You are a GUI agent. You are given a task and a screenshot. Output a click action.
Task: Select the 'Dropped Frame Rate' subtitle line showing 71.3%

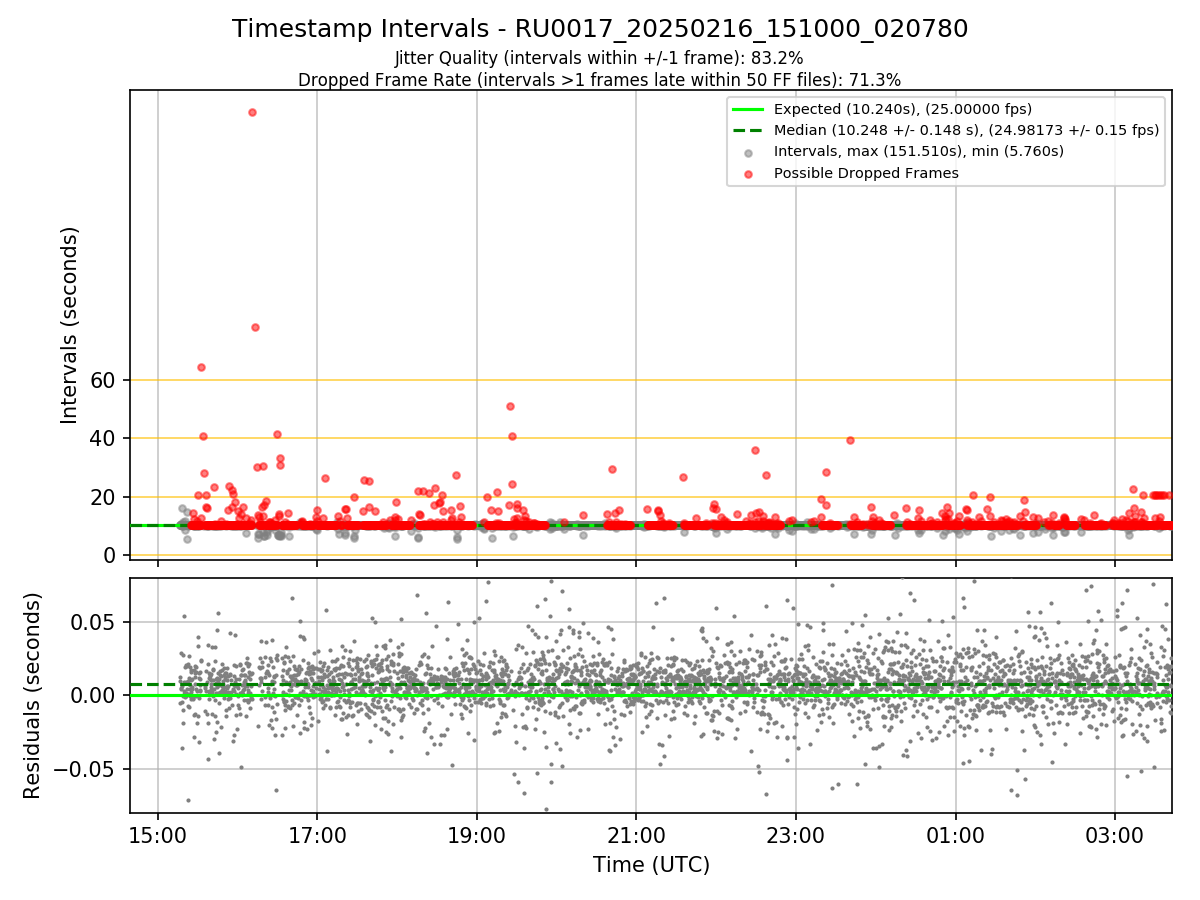[600, 80]
